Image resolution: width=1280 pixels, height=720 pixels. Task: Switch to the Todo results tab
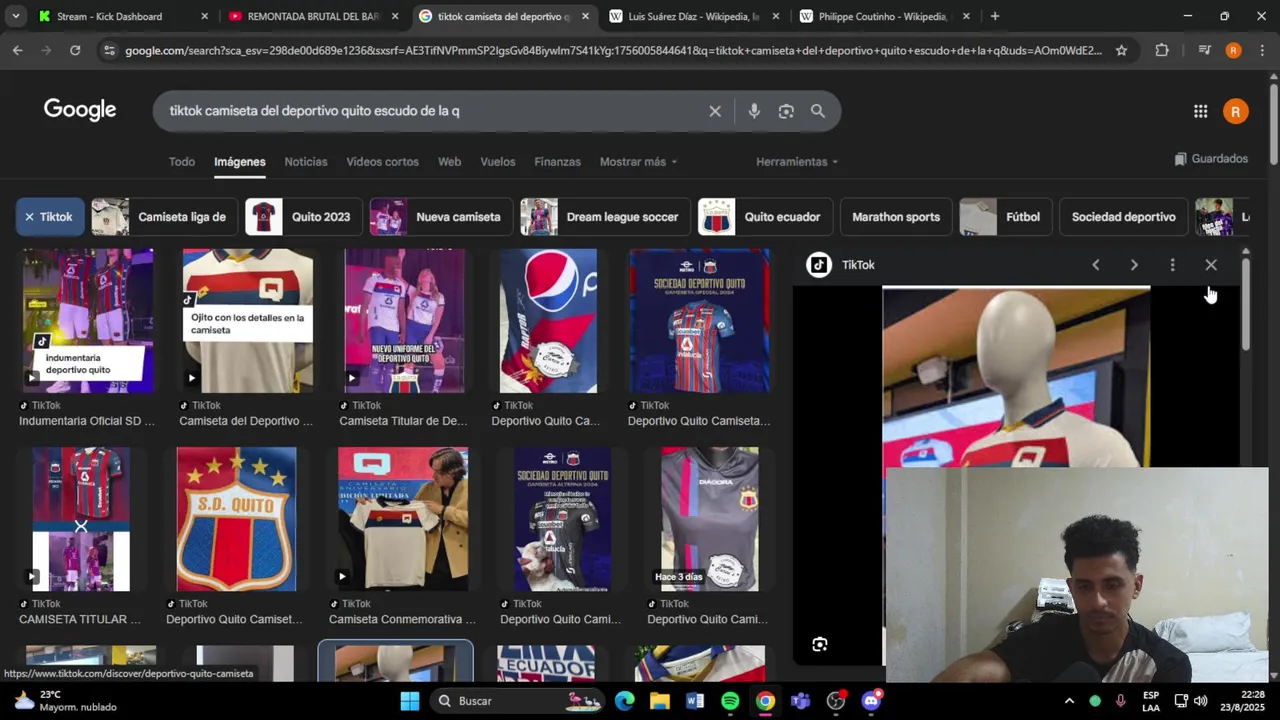(x=182, y=162)
